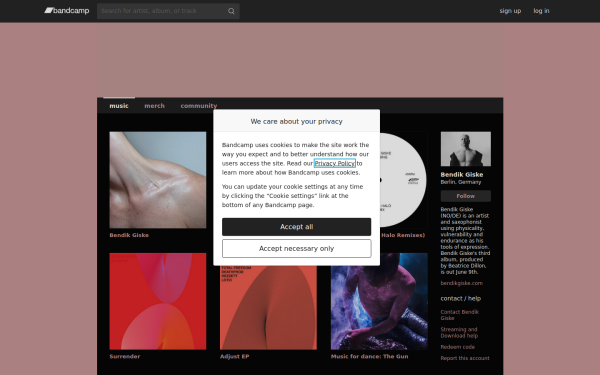Open the log in link
This screenshot has height=375, width=600.
click(x=541, y=11)
